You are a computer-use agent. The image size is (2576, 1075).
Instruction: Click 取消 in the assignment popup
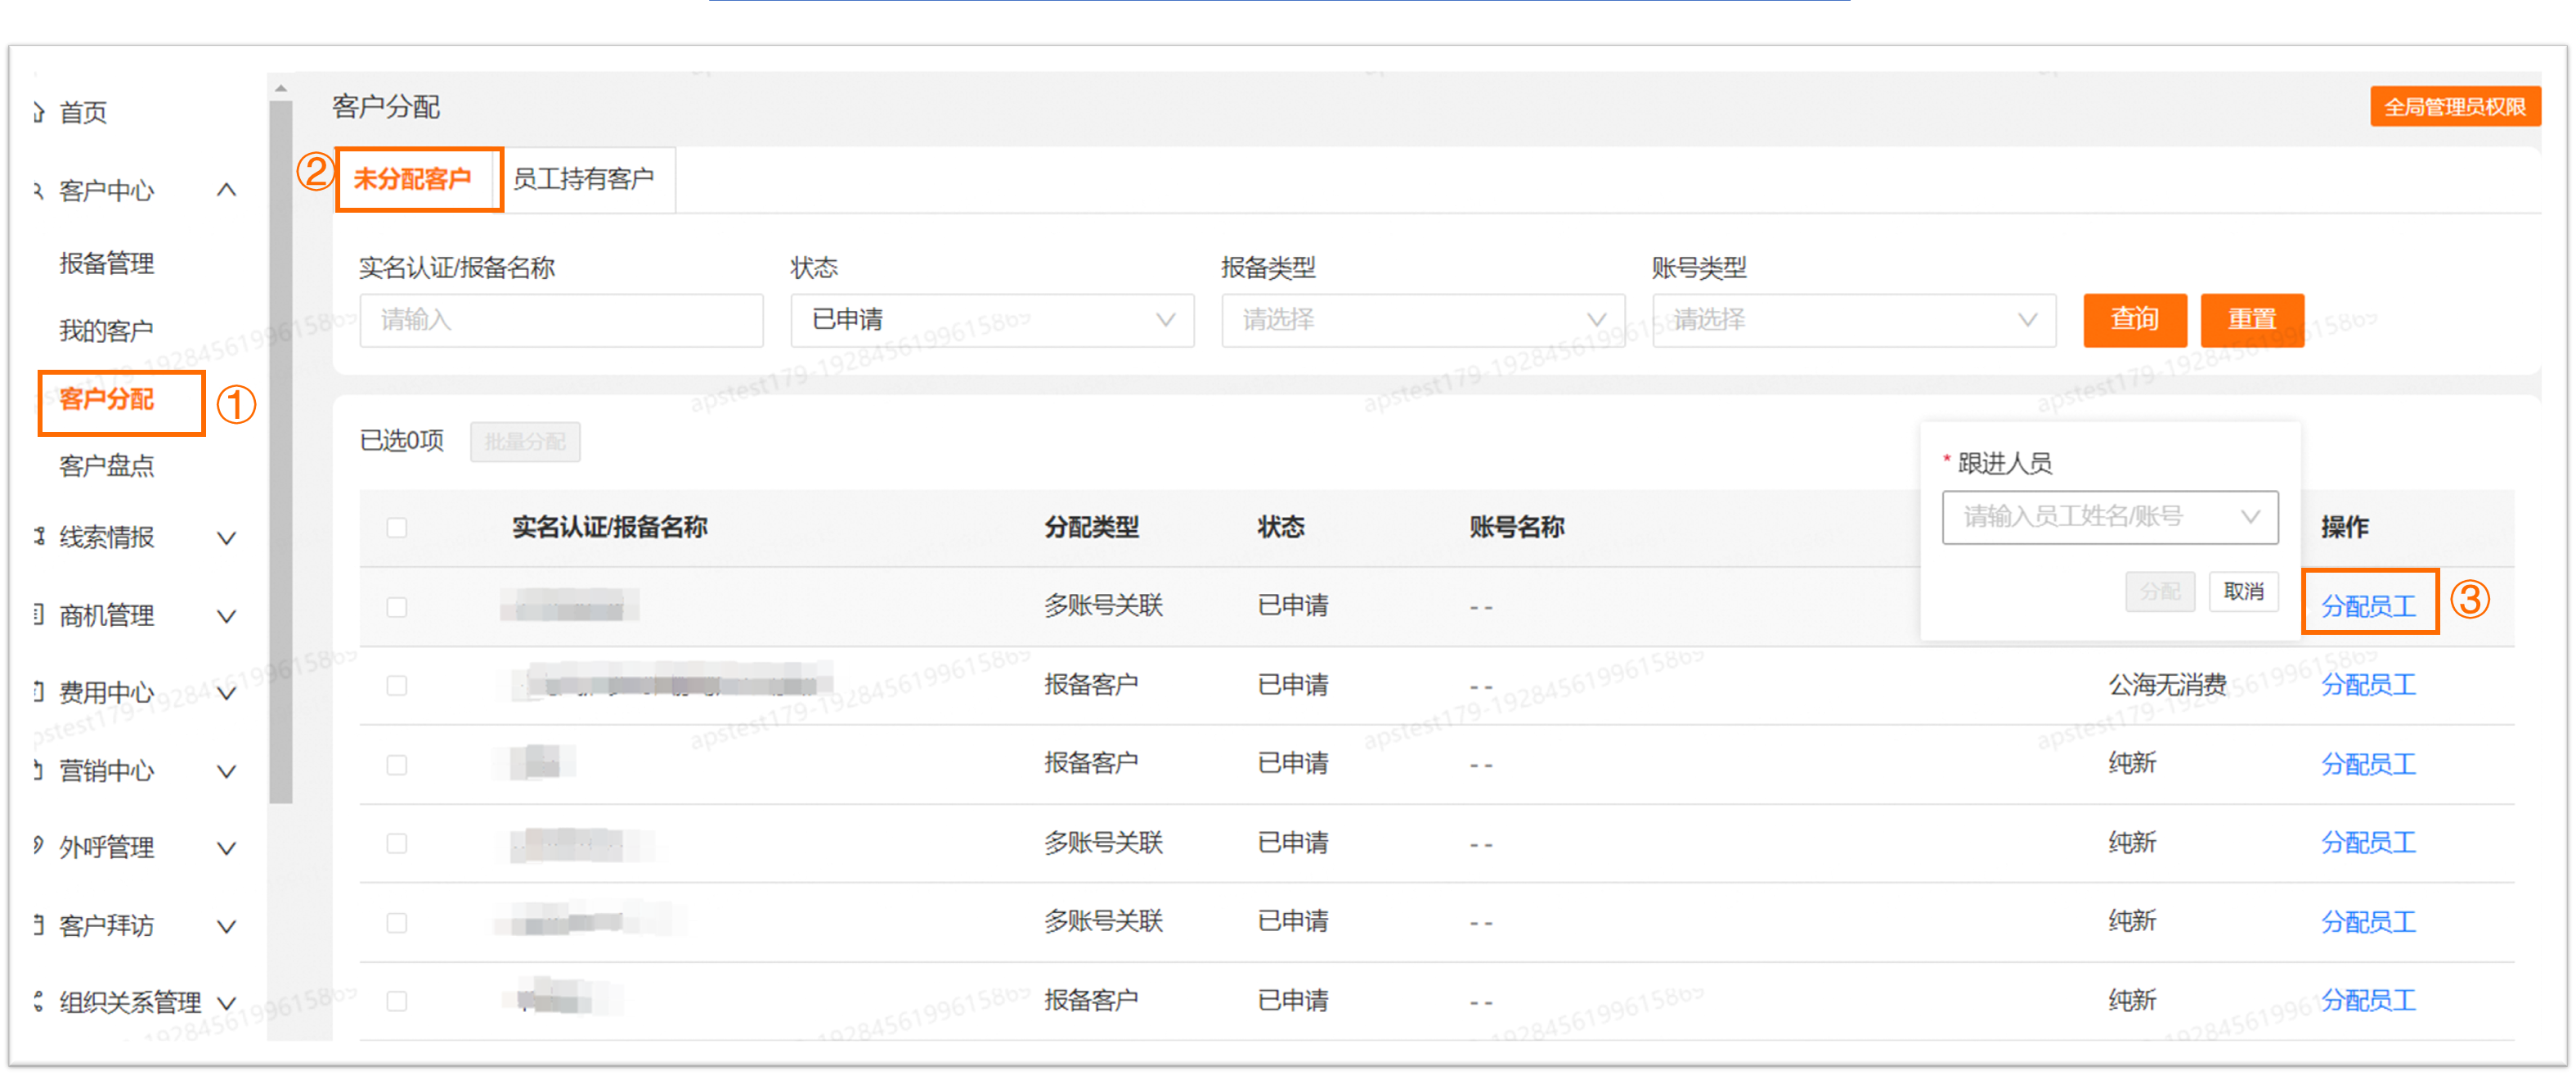(x=2243, y=592)
